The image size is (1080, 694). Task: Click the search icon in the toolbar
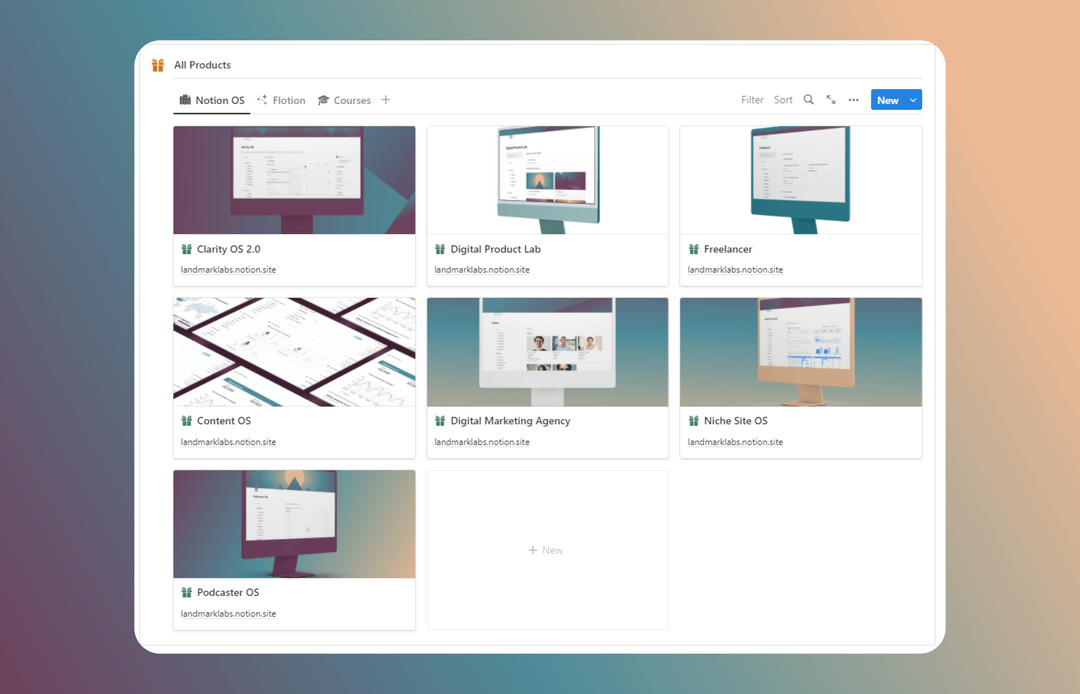tap(808, 99)
